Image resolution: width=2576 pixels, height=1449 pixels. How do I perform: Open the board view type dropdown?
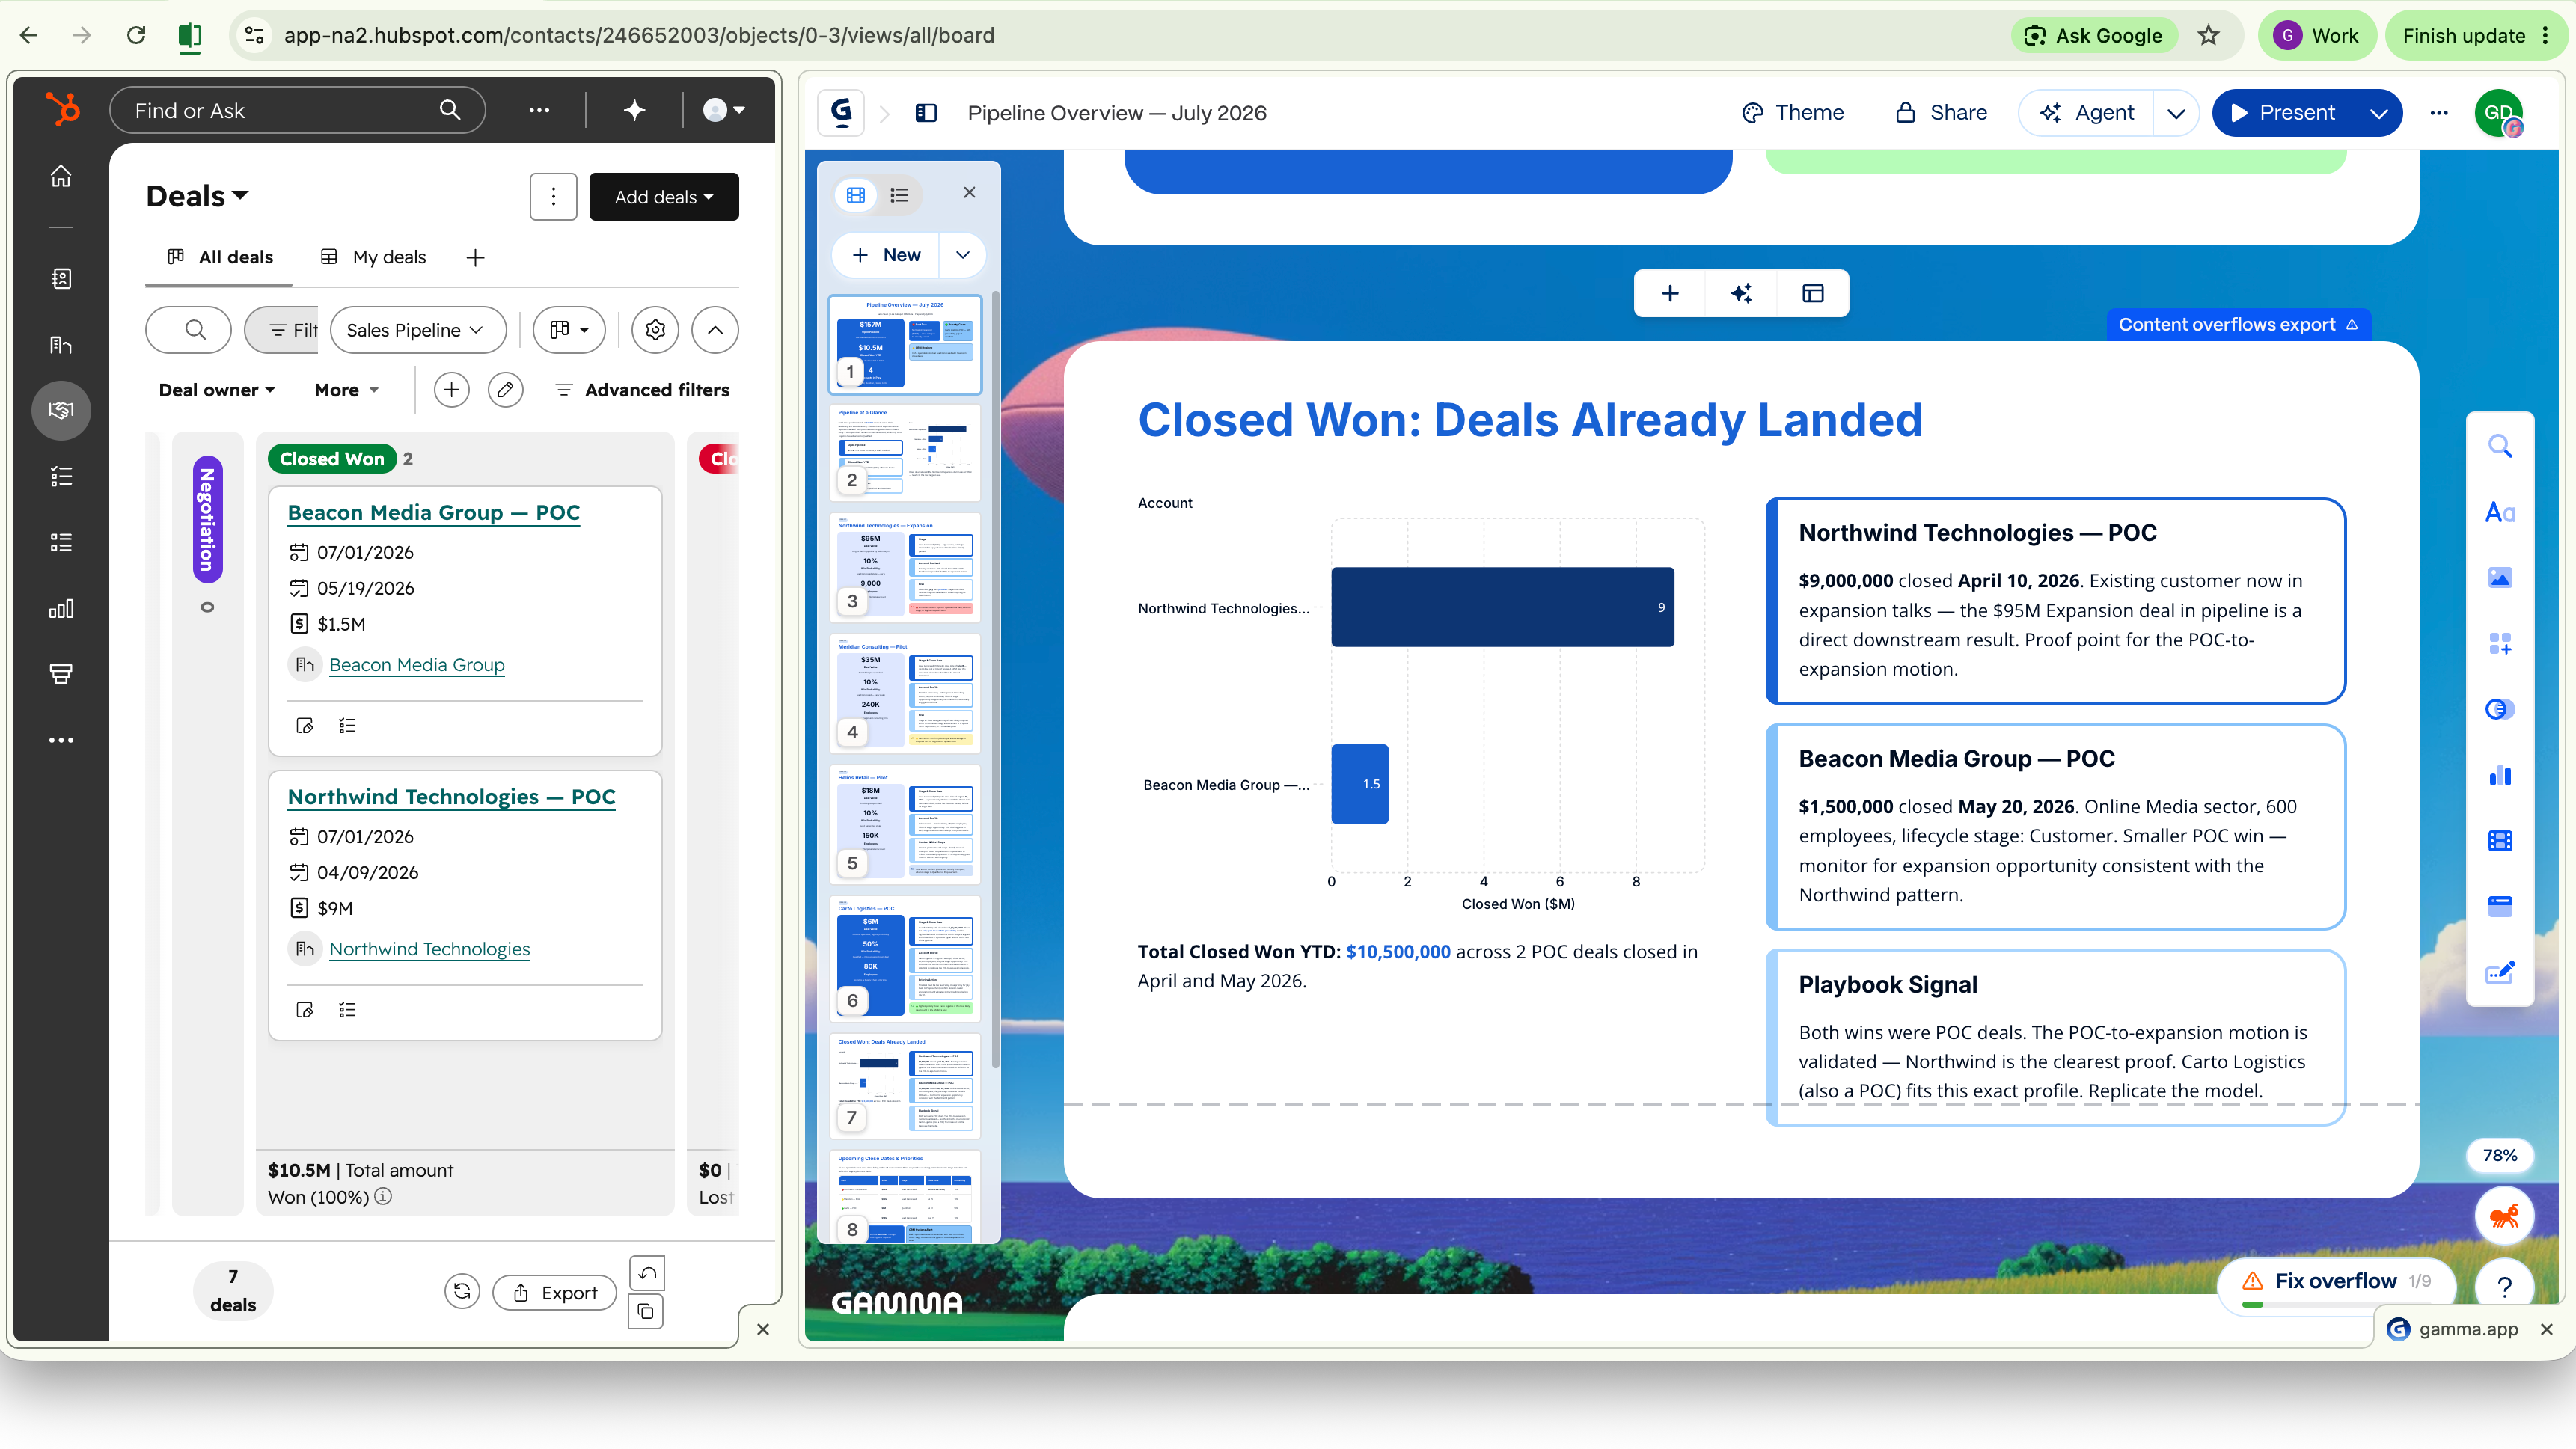[569, 330]
